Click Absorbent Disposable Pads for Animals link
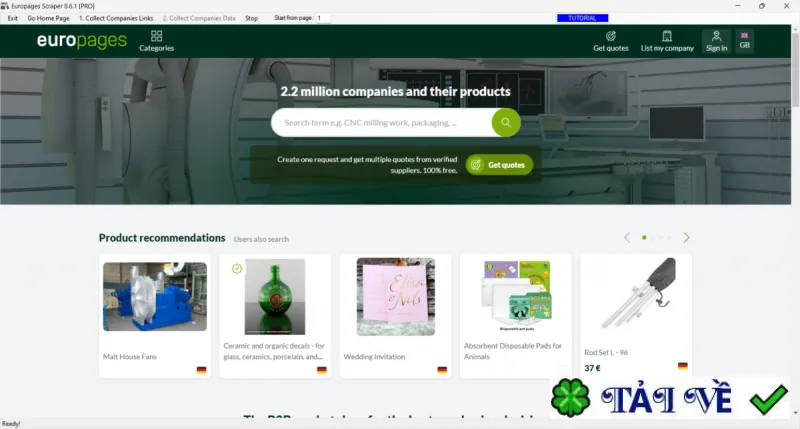The width and height of the screenshot is (800, 429). tap(513, 351)
